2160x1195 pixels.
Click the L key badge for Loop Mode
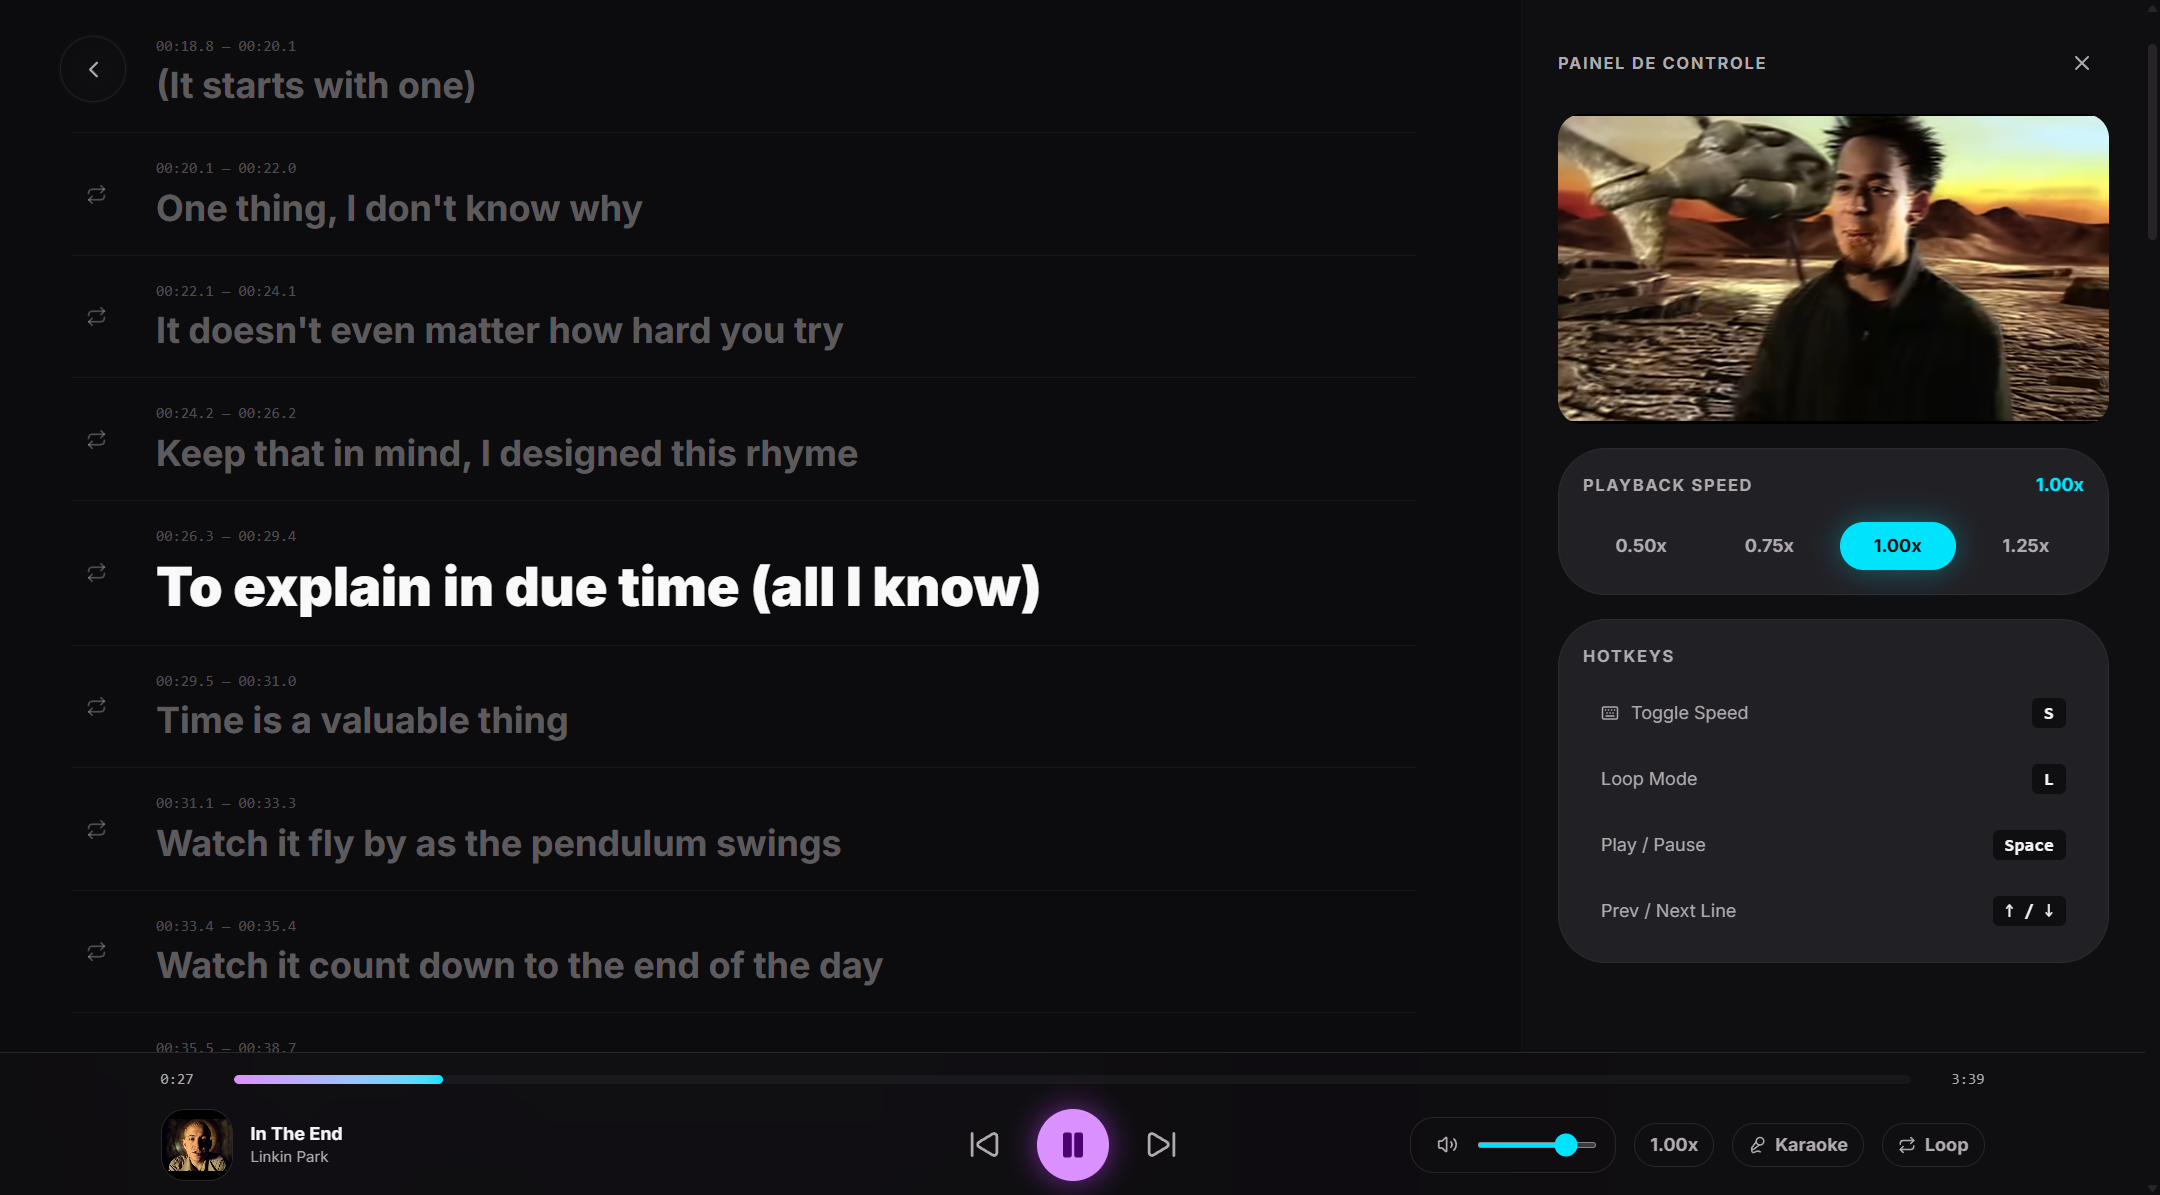click(2048, 779)
